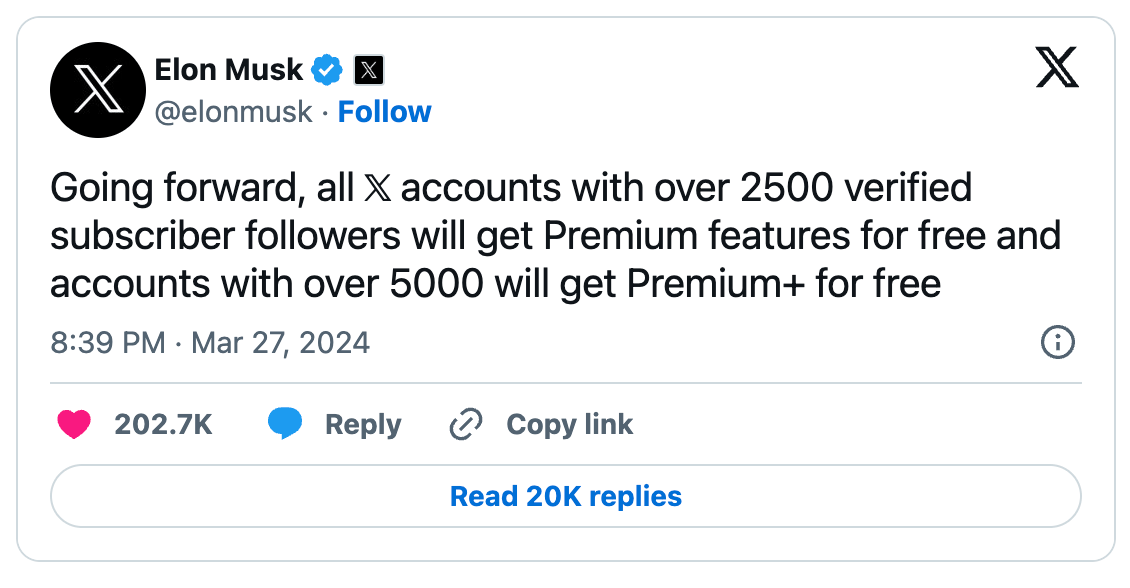The width and height of the screenshot is (1130, 588).
Task: Open the Elon Musk display name link
Action: (x=229, y=70)
